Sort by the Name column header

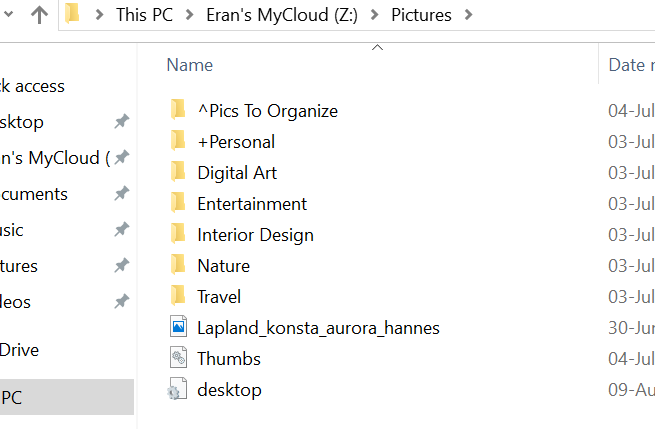pos(190,65)
